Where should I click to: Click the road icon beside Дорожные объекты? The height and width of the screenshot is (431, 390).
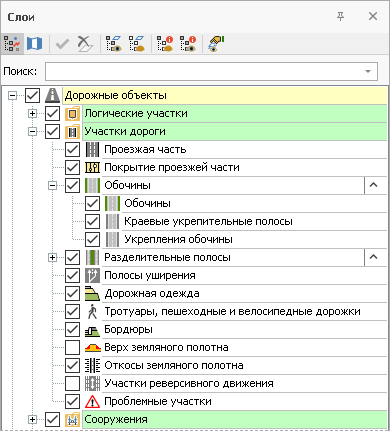(52, 95)
